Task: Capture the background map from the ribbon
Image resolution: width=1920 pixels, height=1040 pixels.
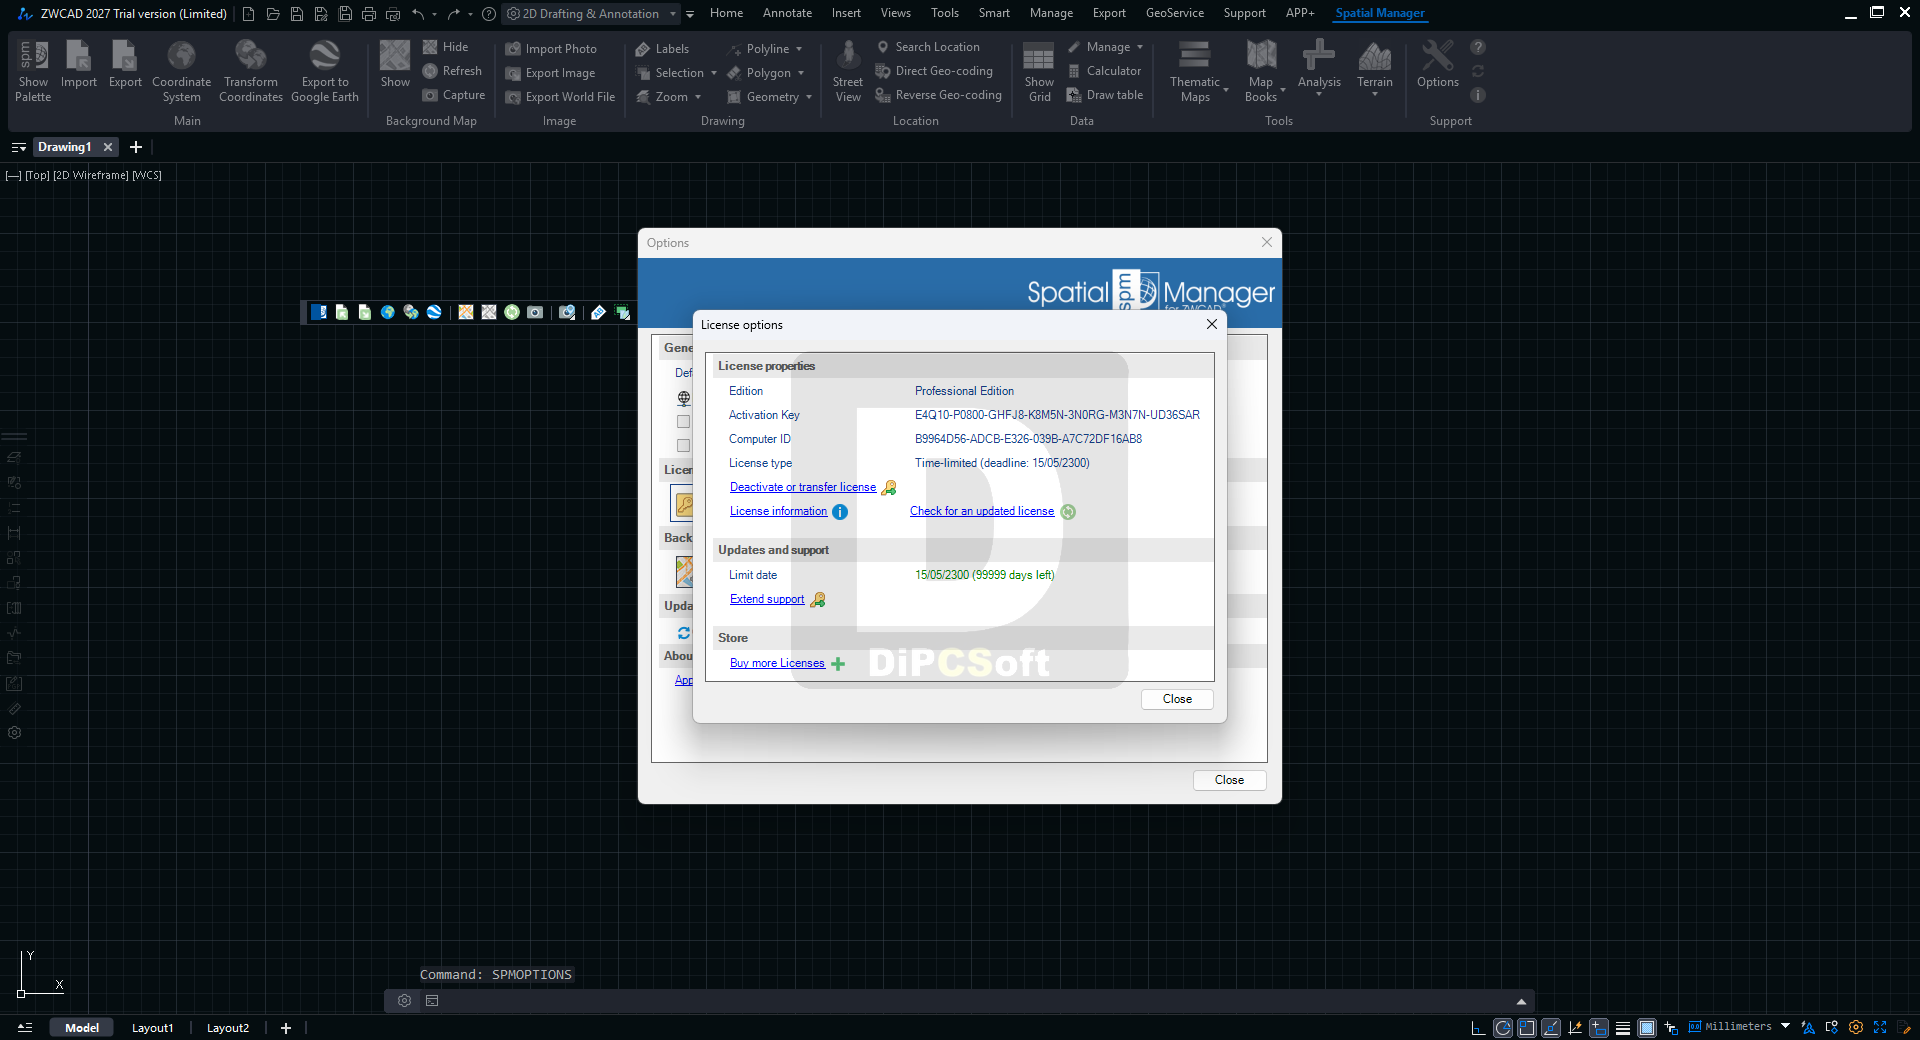Action: [x=453, y=95]
